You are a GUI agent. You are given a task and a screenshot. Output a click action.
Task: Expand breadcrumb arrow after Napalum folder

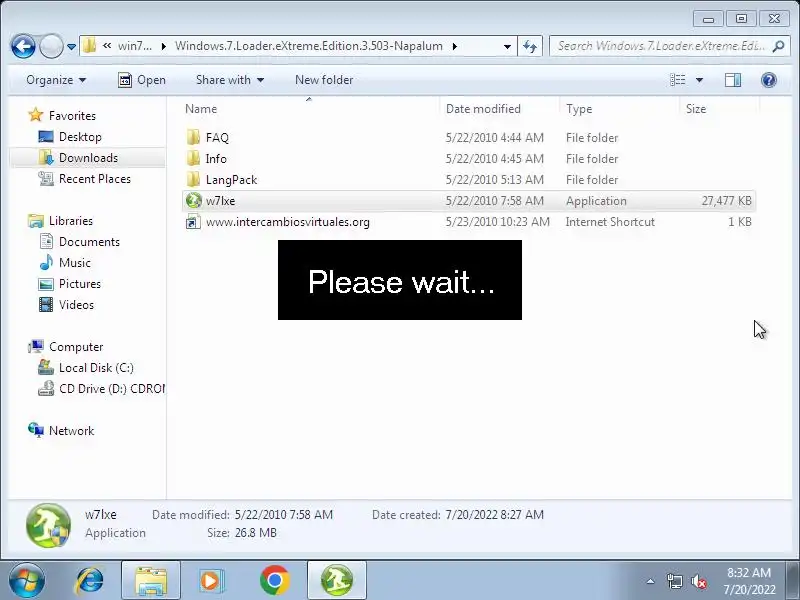pyautogui.click(x=454, y=46)
